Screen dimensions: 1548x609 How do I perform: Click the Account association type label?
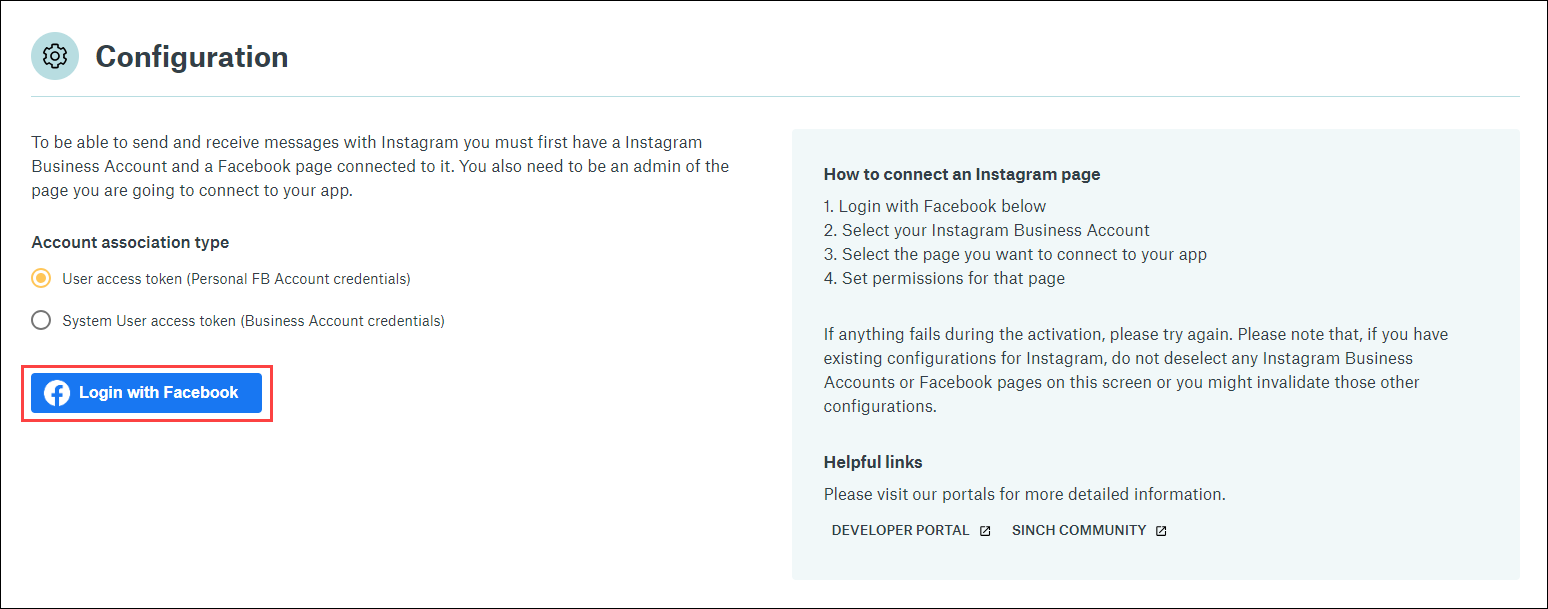(x=129, y=242)
